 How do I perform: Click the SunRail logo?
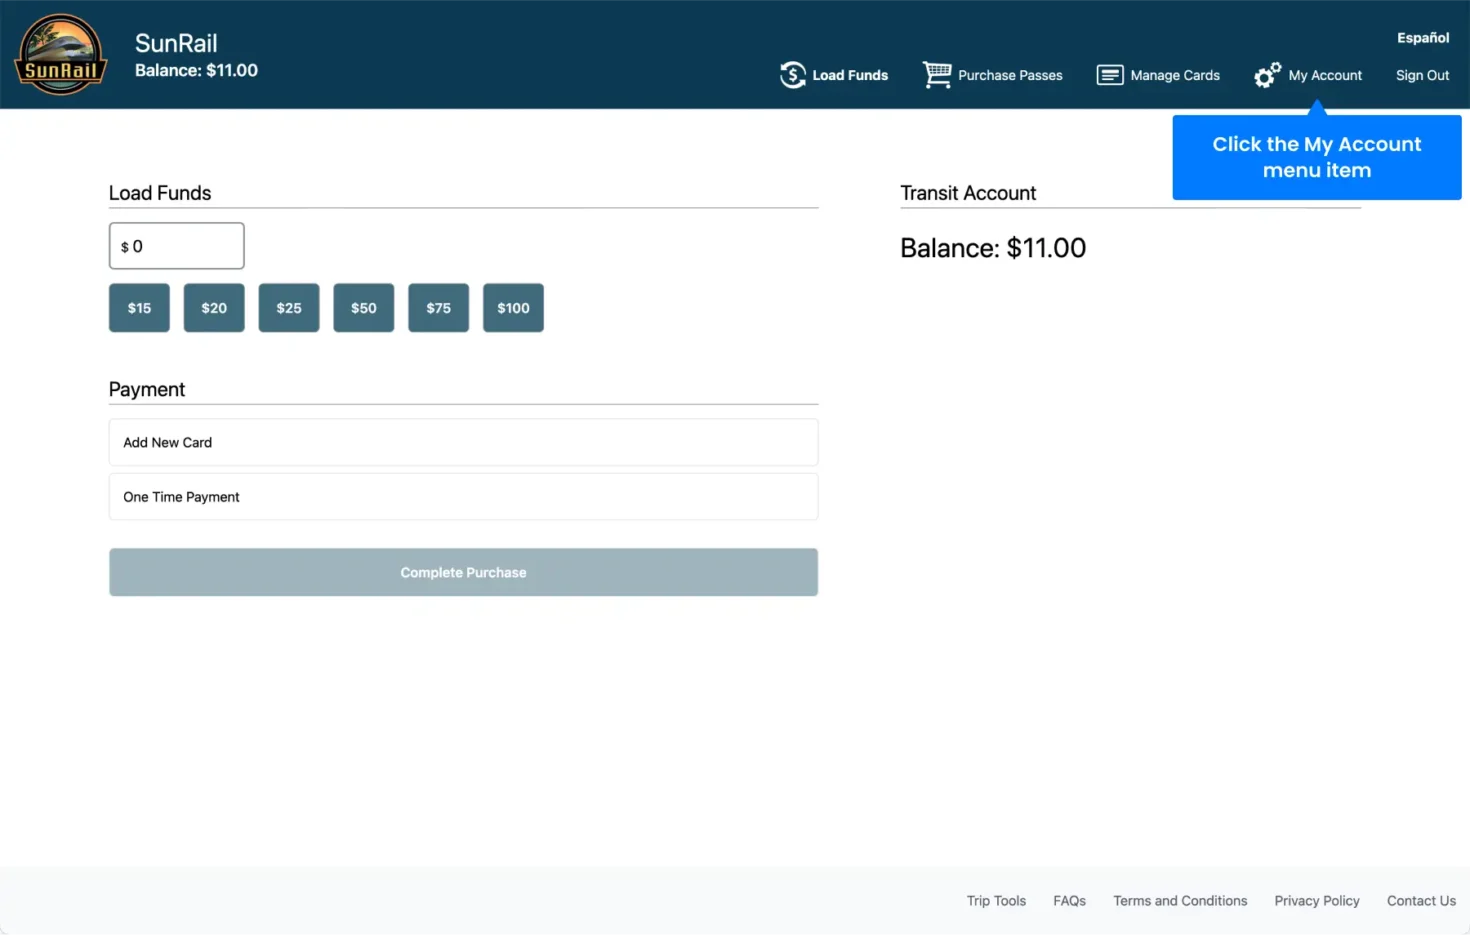(x=60, y=54)
